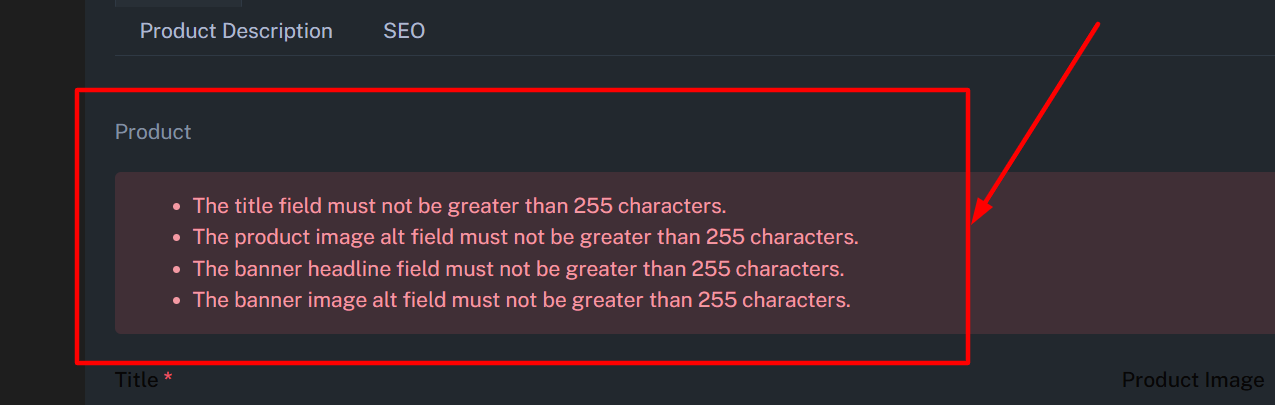This screenshot has height=405, width=1275.
Task: Click the tail end of the red arrow
Action: (x=1098, y=26)
